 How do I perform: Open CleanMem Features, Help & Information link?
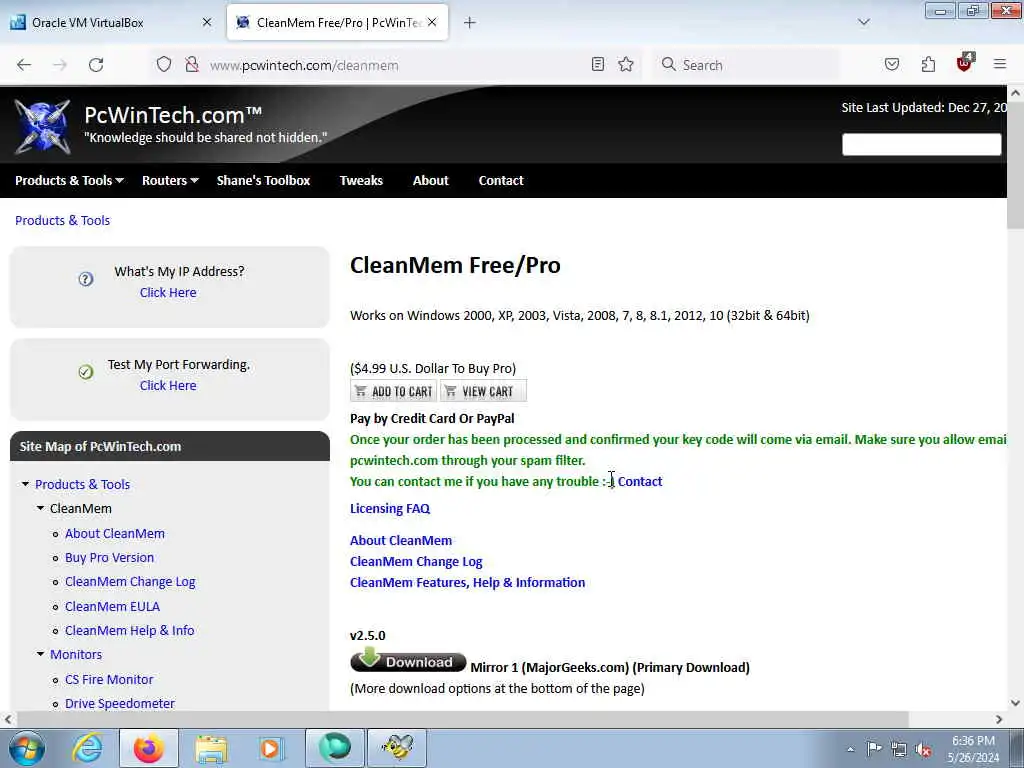click(x=468, y=583)
